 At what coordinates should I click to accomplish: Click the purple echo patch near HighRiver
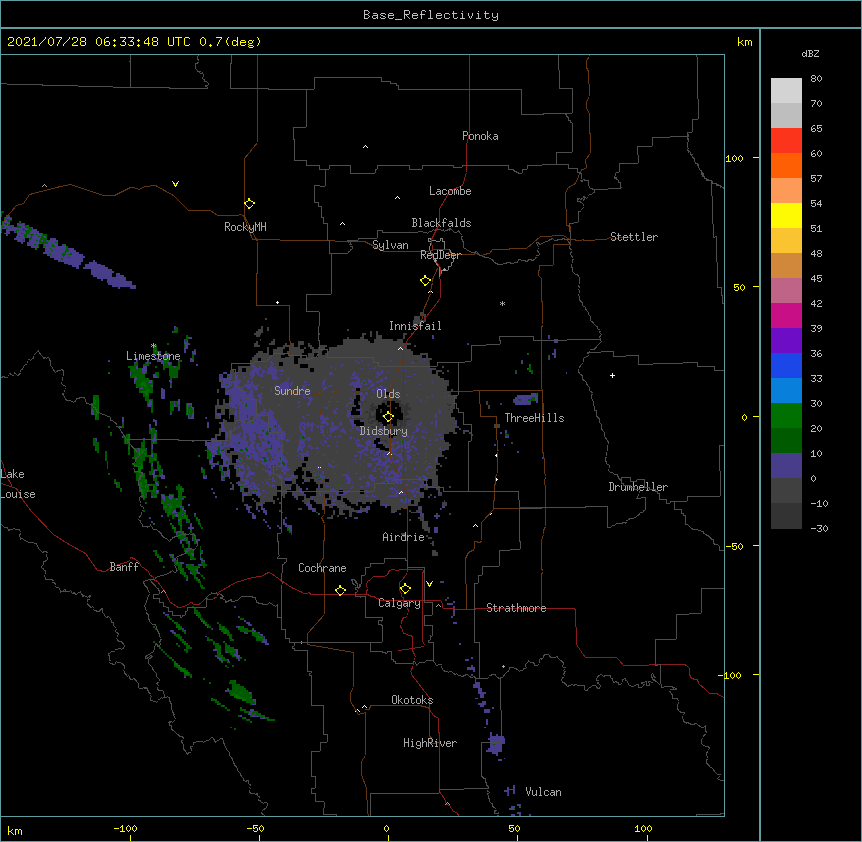point(496,745)
